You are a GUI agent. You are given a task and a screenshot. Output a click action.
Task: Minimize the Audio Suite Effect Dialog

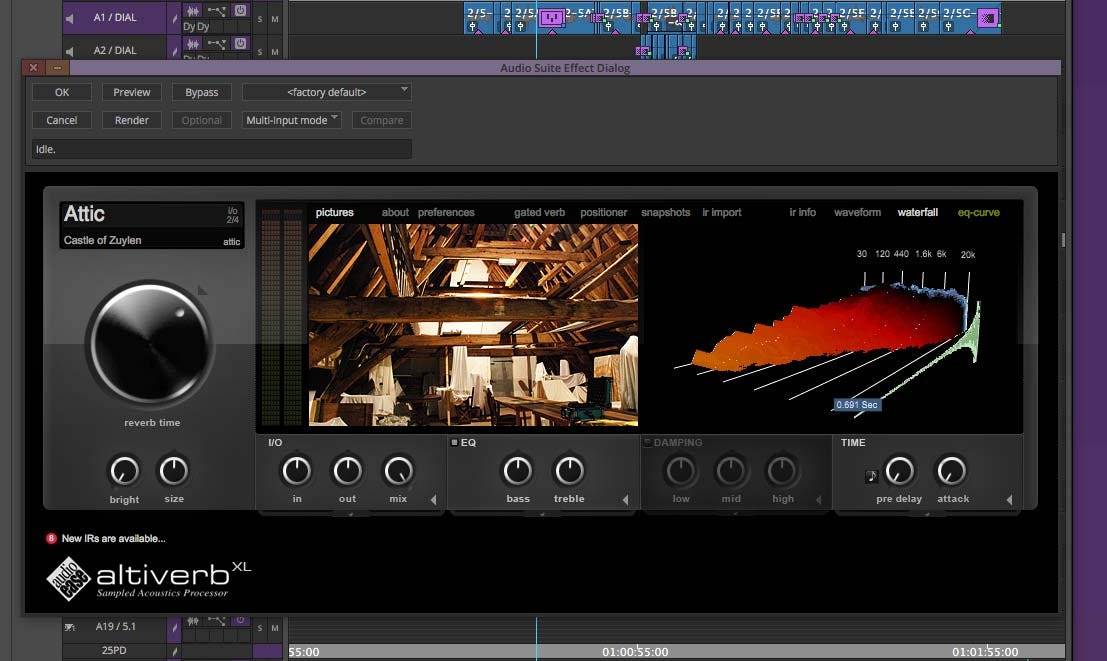click(x=57, y=68)
